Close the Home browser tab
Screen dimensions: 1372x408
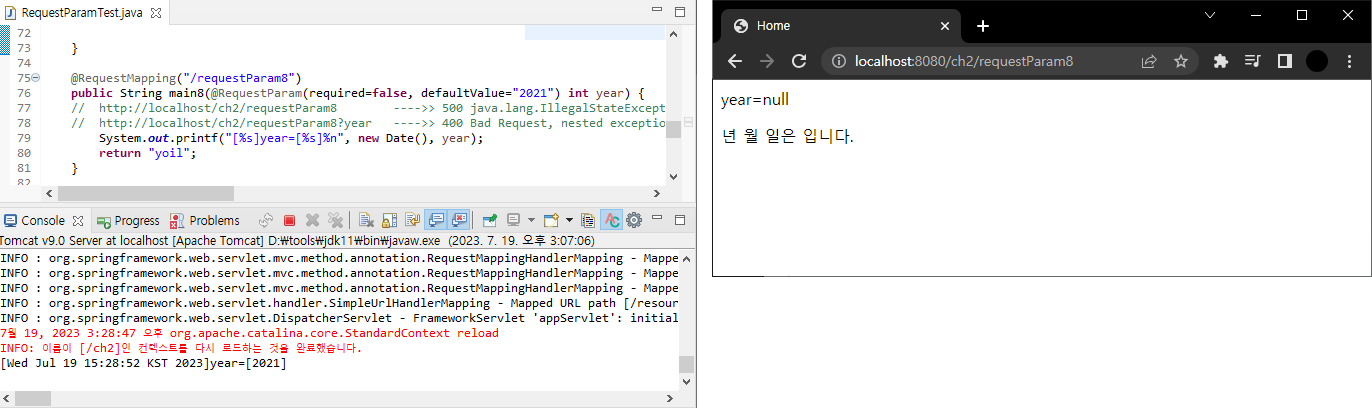945,26
